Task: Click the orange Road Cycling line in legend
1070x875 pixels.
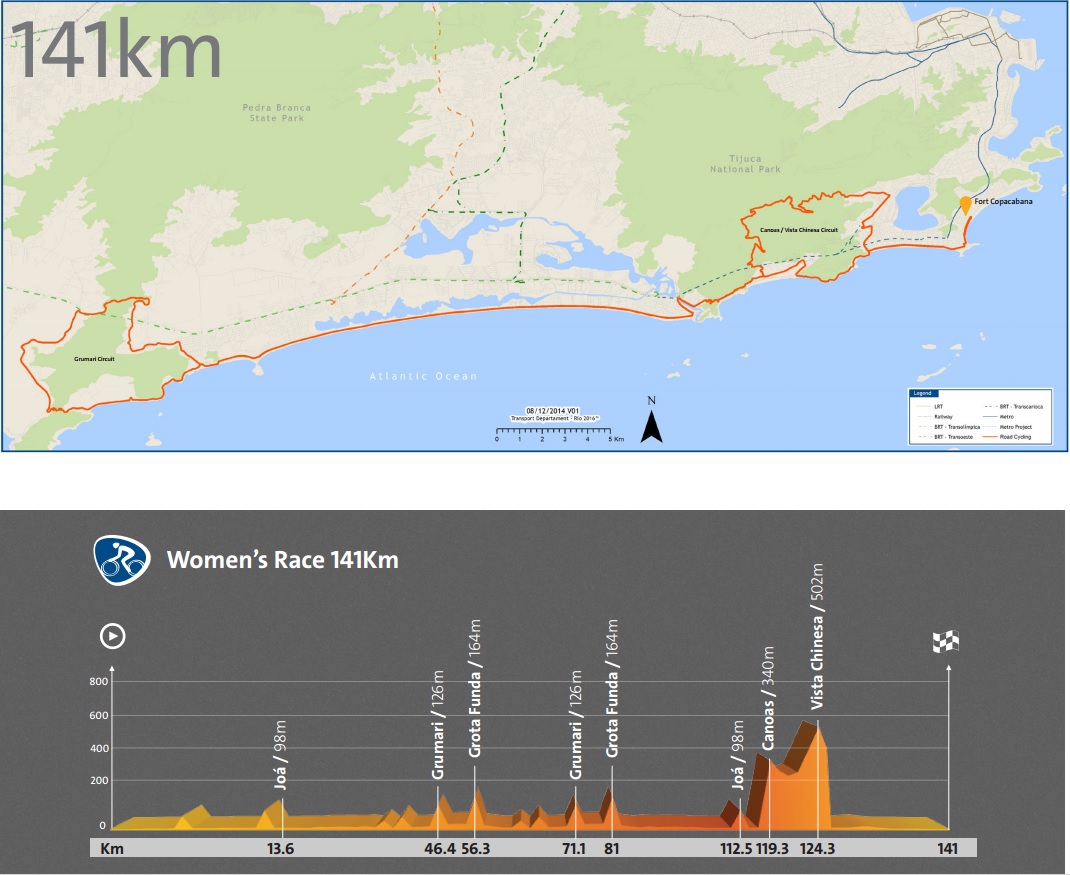Action: click(992, 437)
